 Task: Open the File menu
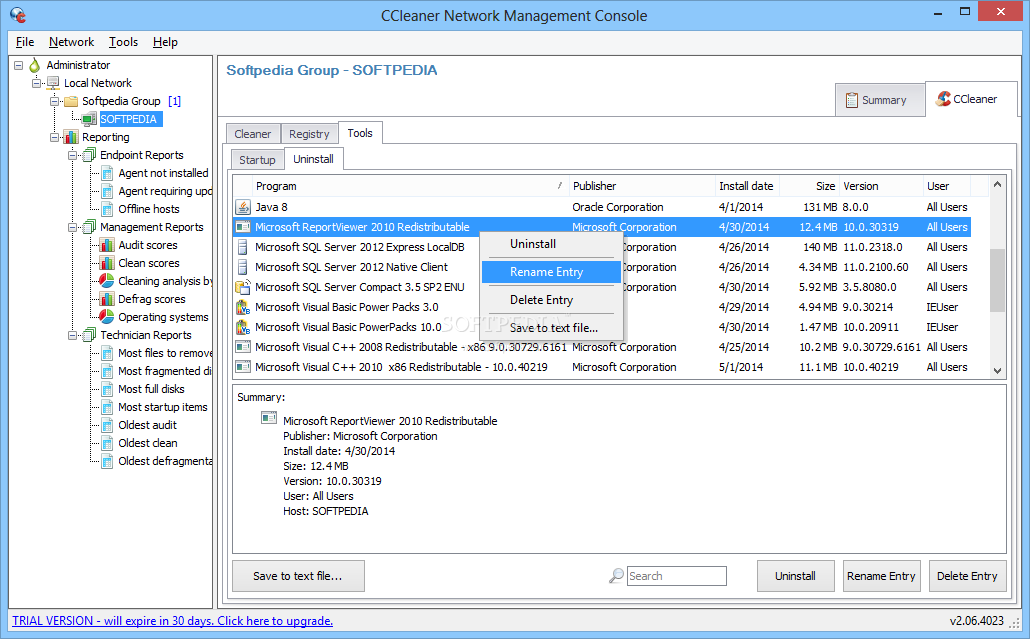pos(25,42)
